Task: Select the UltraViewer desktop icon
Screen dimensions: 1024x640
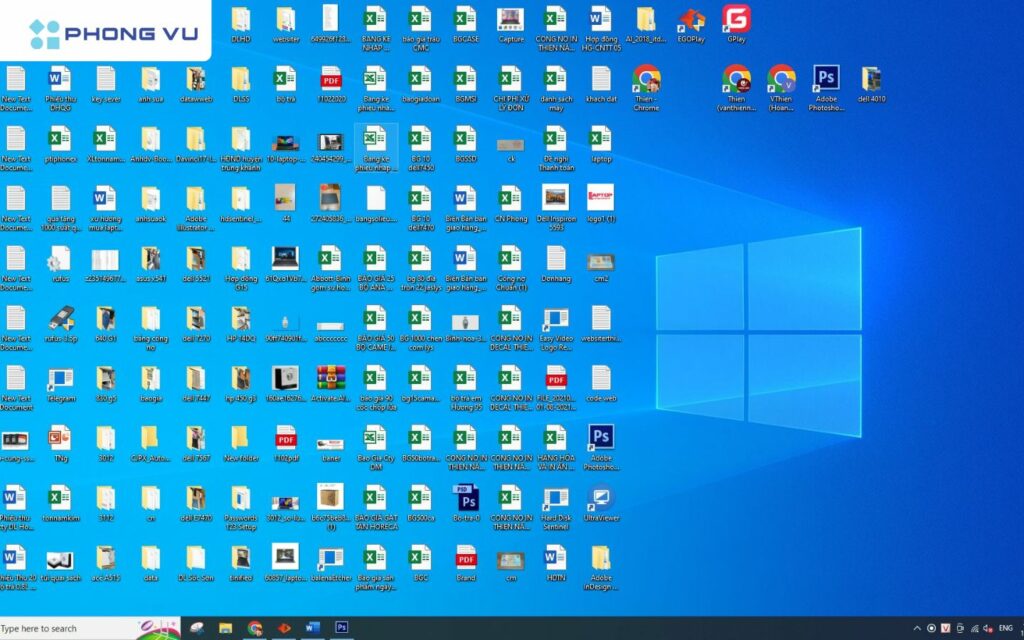Action: (600, 499)
